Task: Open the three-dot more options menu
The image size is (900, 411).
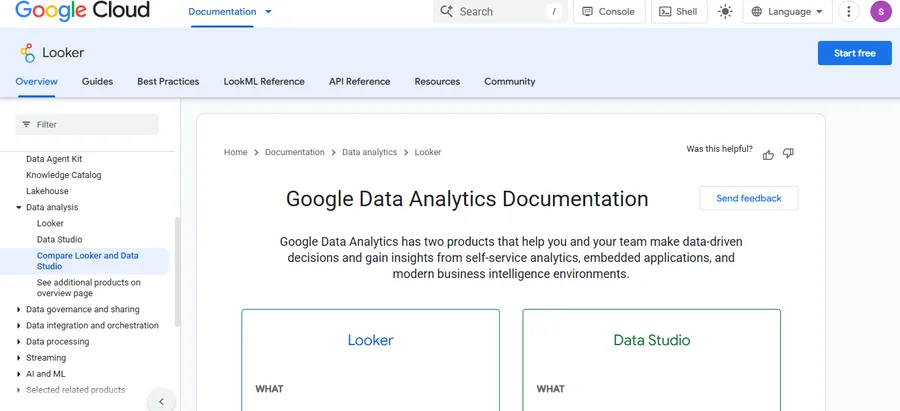Action: [x=848, y=11]
